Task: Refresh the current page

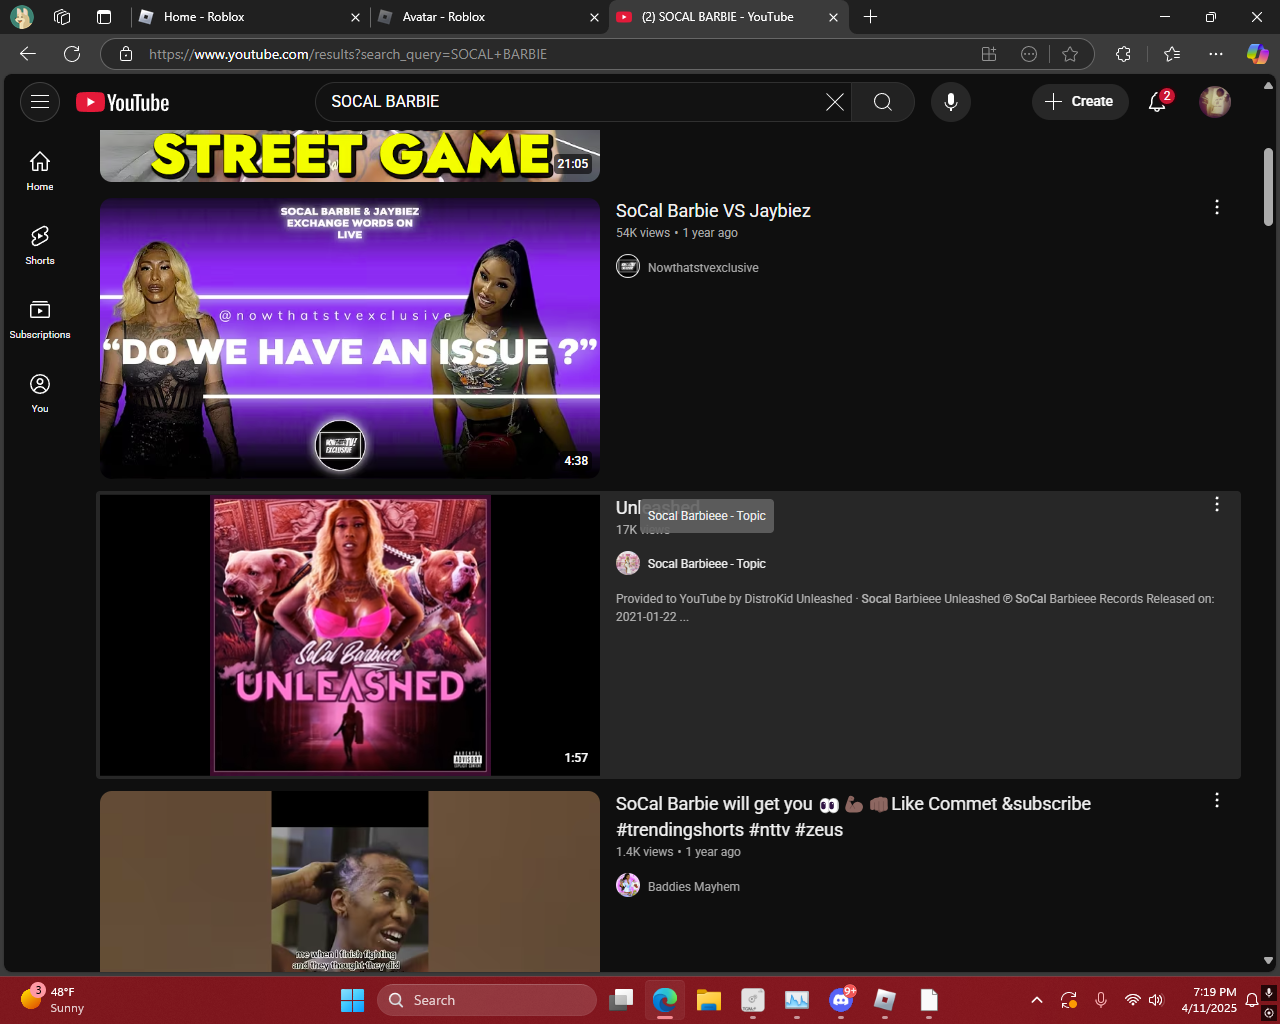Action: pos(72,54)
